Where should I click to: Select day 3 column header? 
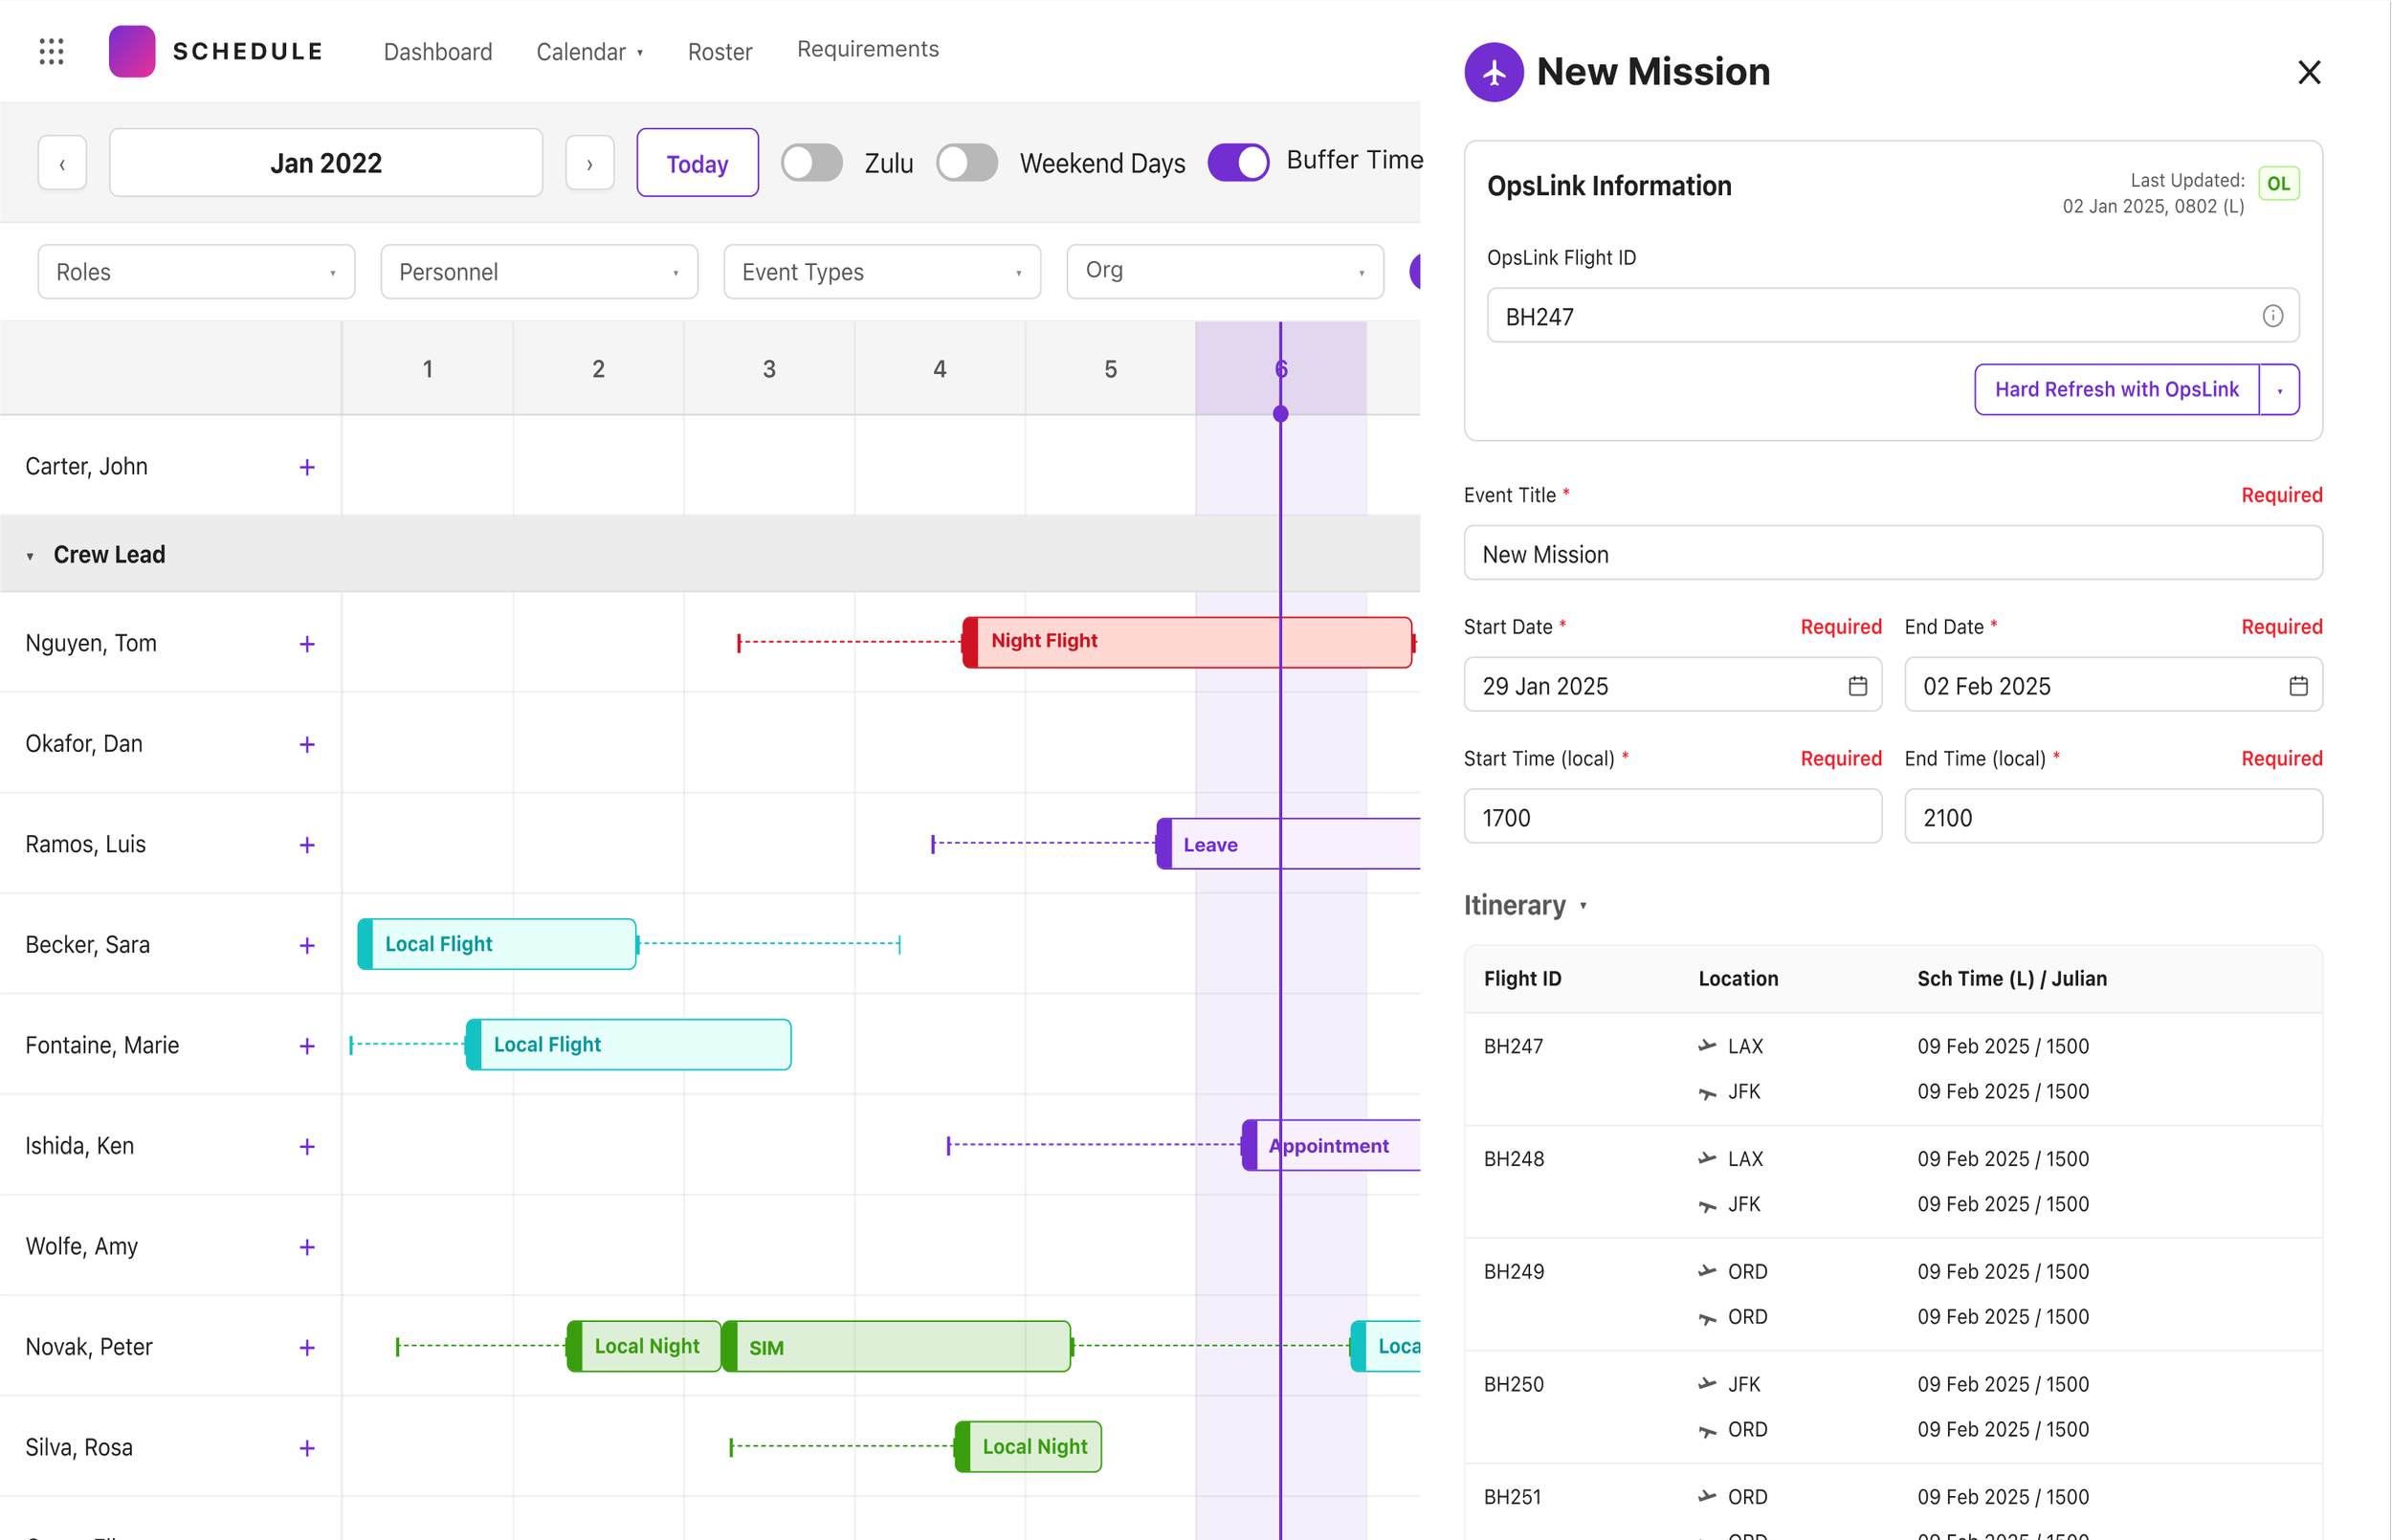pos(769,369)
